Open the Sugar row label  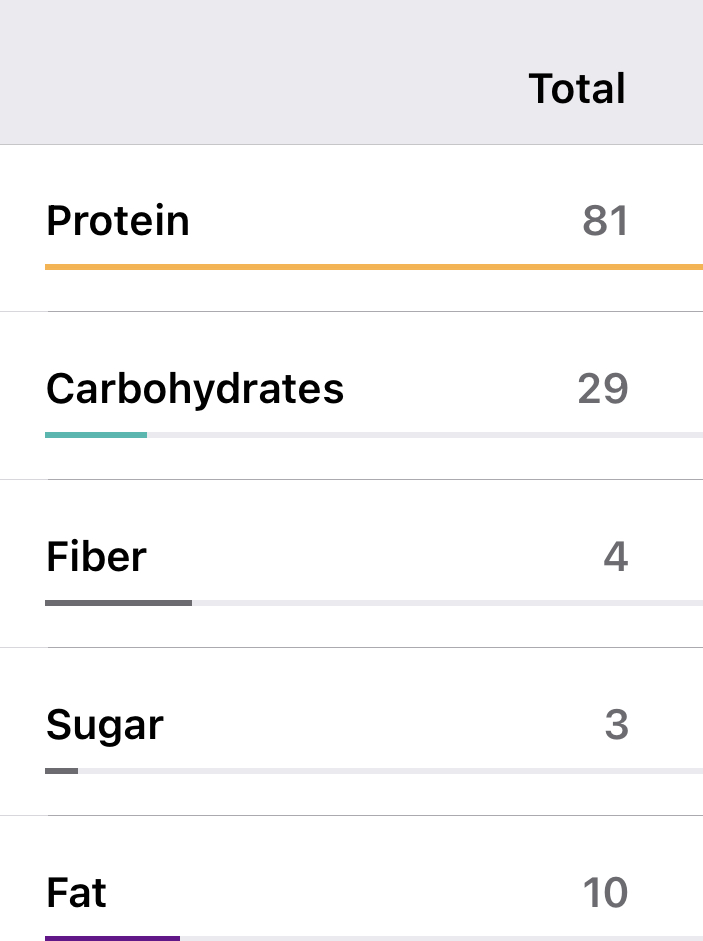(x=105, y=725)
